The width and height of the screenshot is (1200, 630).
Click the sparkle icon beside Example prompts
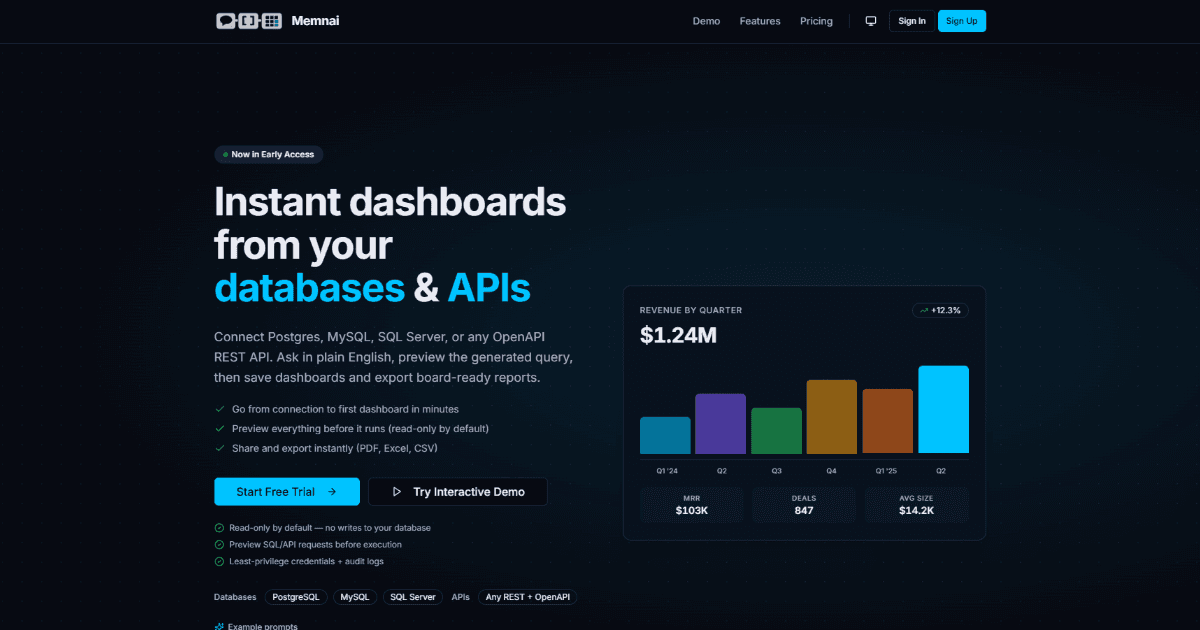(x=218, y=625)
